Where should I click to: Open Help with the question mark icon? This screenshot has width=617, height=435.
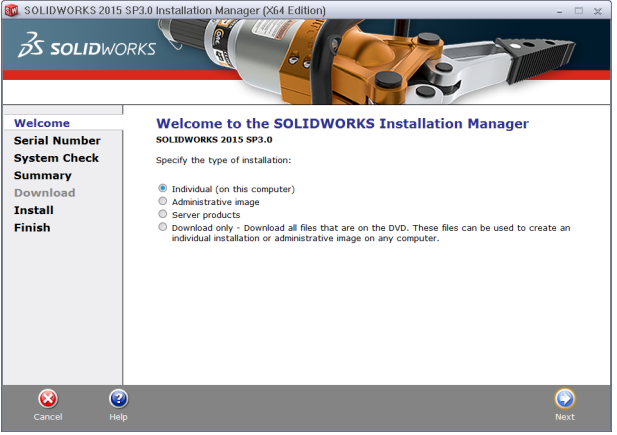(x=119, y=401)
